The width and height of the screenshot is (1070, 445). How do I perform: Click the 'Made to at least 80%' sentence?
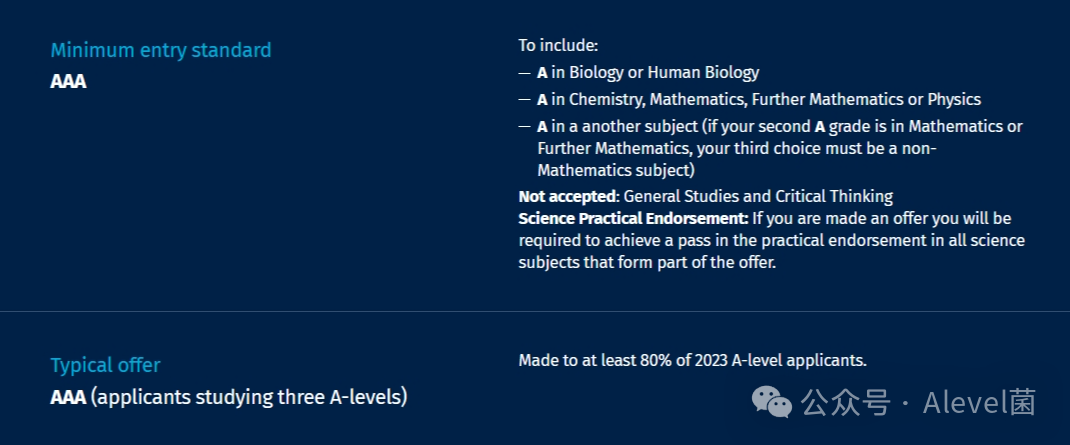click(693, 360)
